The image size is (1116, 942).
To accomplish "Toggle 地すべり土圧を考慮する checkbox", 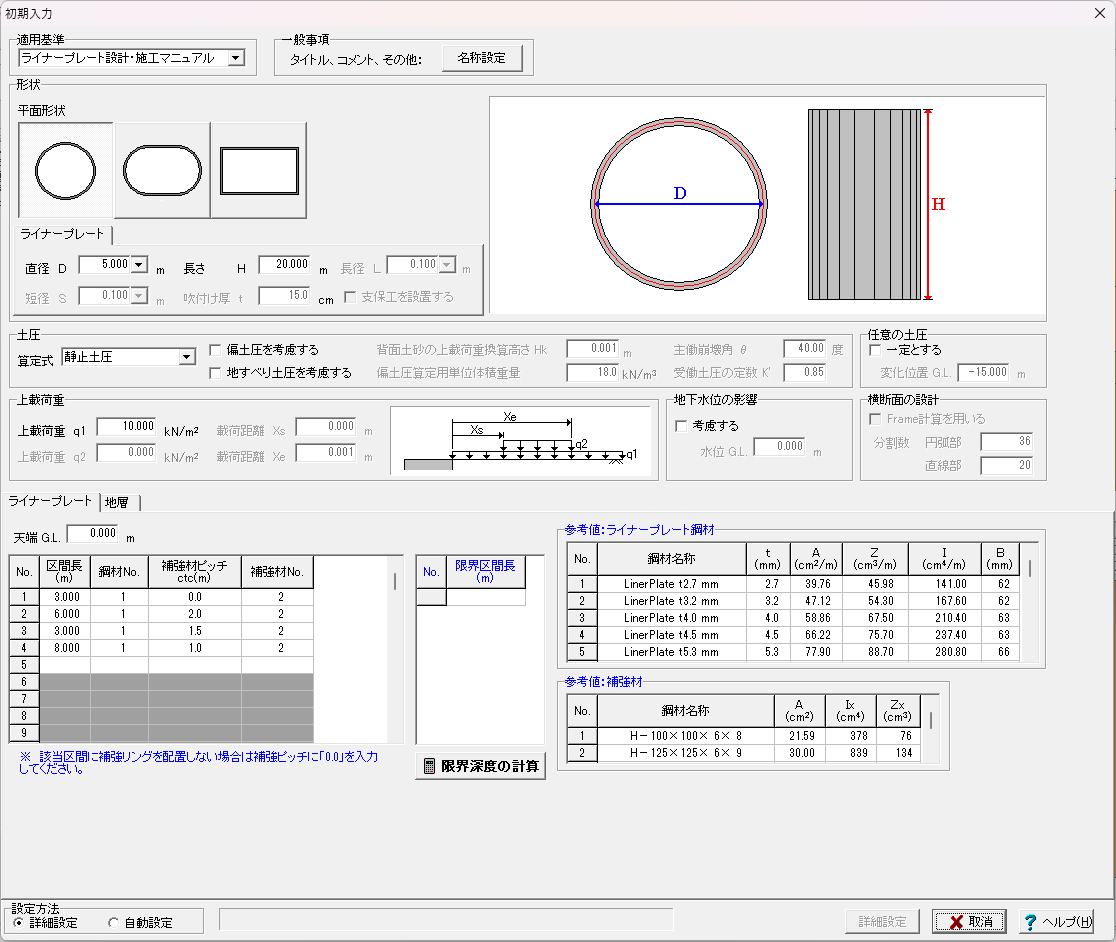I will point(216,373).
